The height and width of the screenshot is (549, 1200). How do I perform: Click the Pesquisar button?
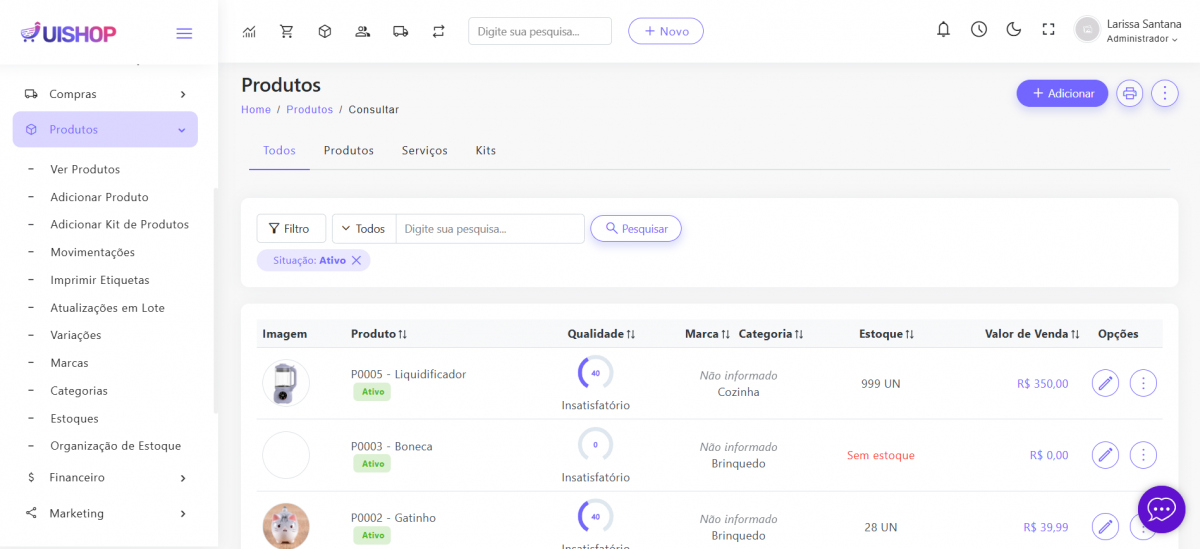pos(636,229)
